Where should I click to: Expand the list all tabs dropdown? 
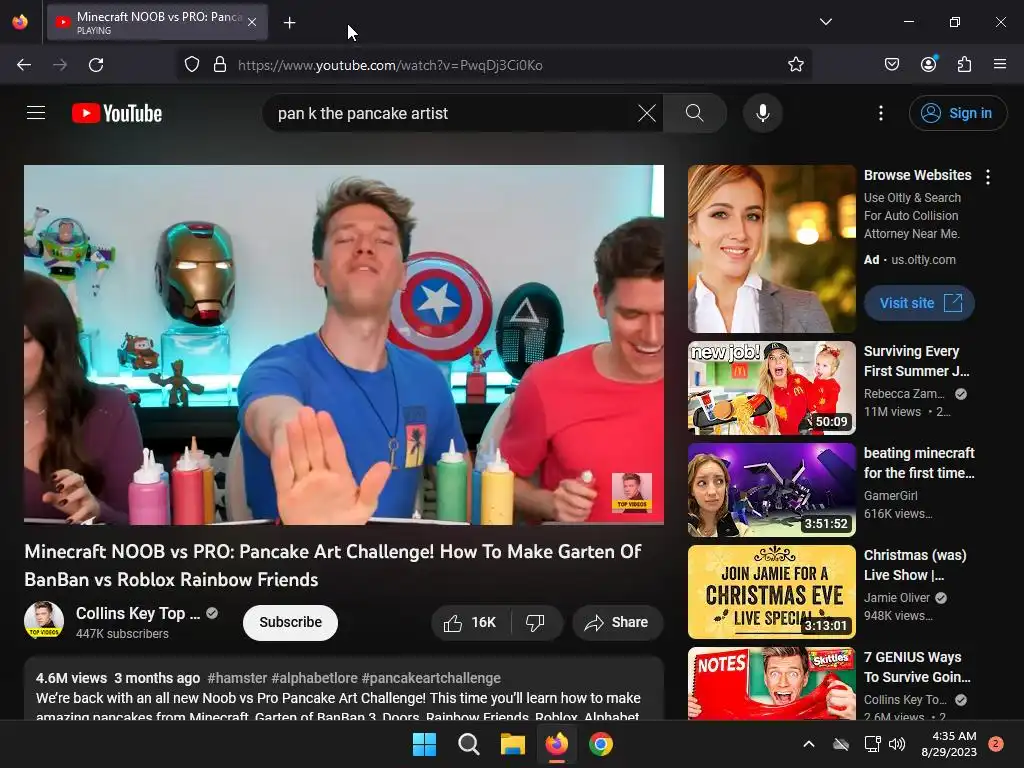point(825,22)
